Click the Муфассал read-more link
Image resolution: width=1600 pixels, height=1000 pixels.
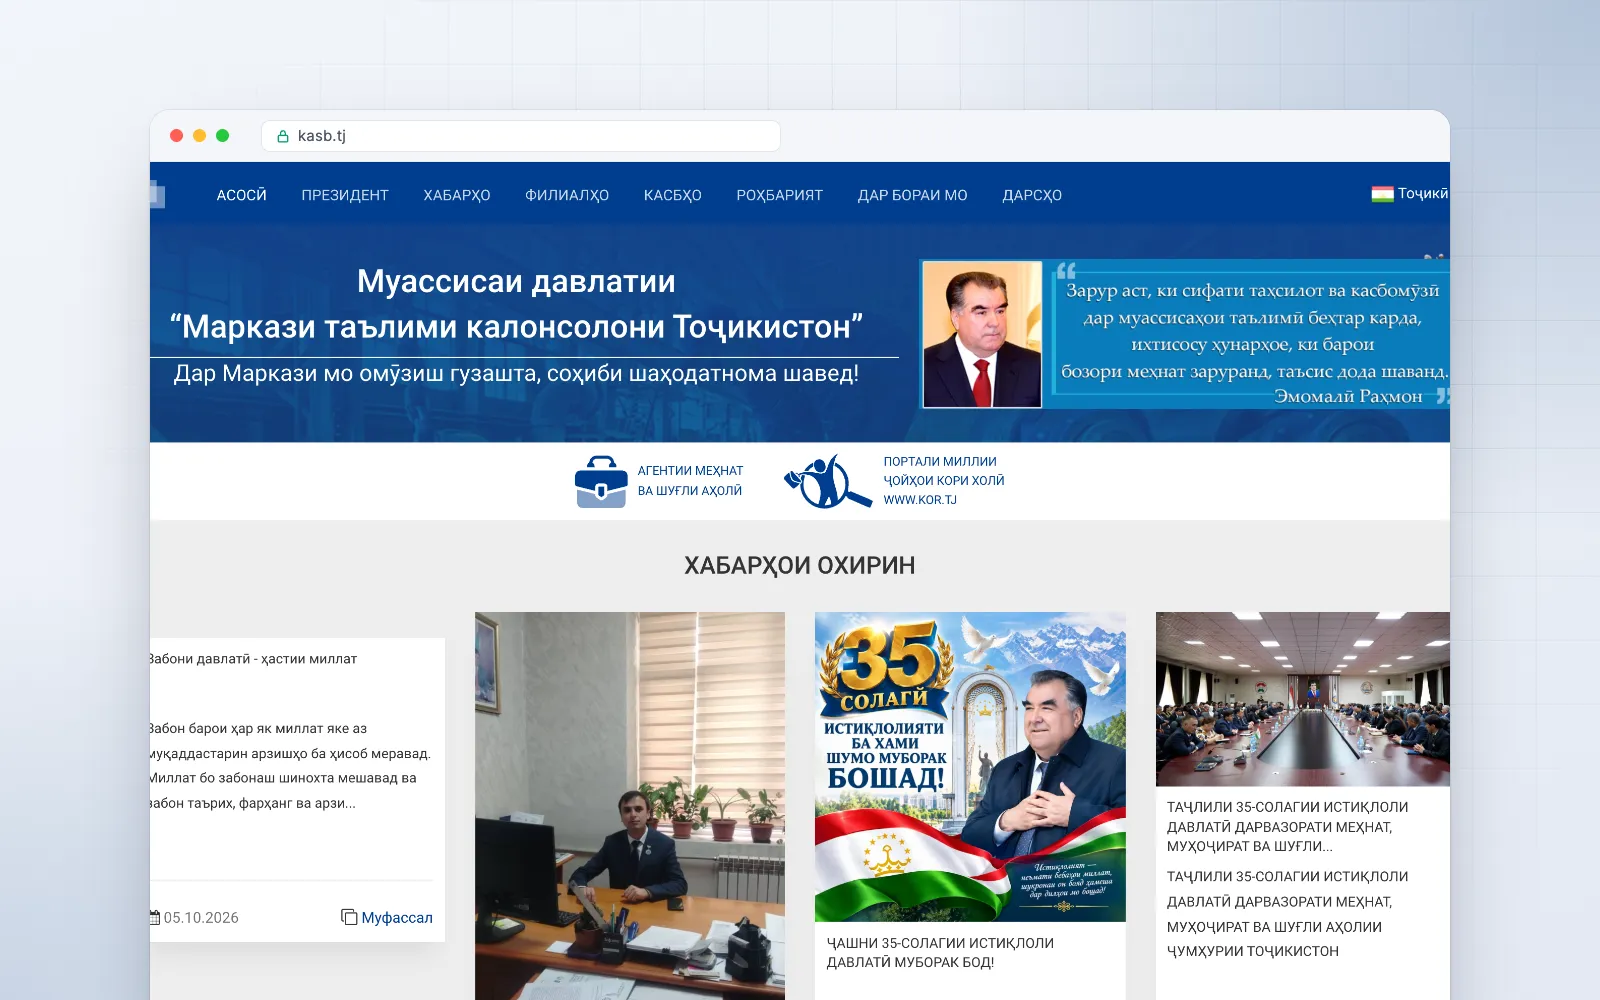coord(397,917)
